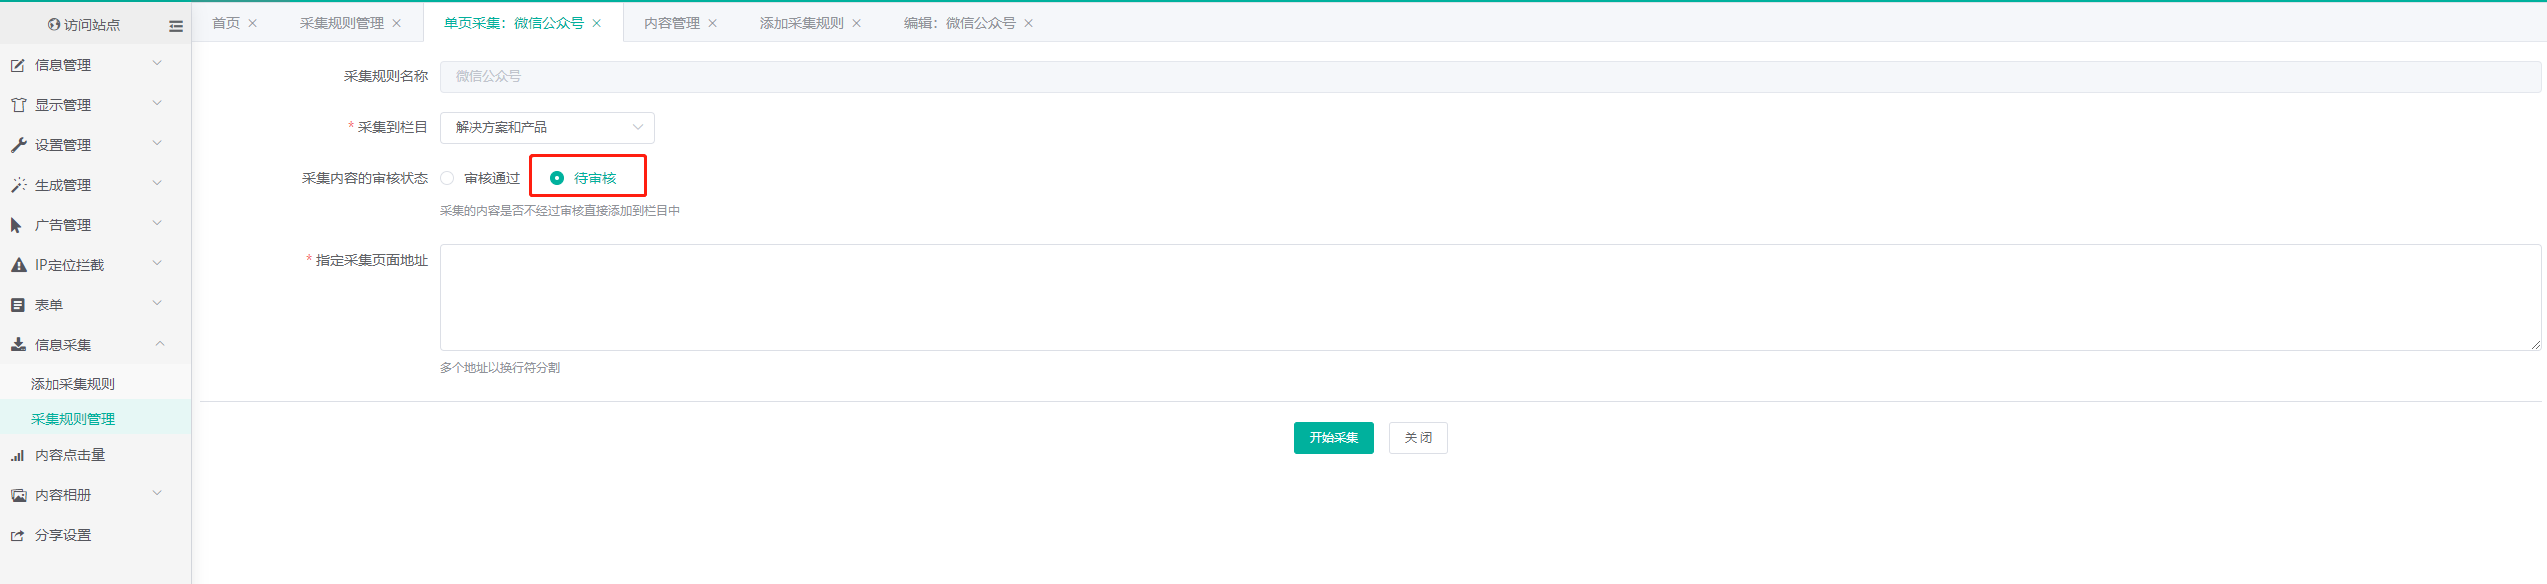The width and height of the screenshot is (2547, 584).
Task: Select the 单页采集：微信公众号 tab
Action: [514, 23]
